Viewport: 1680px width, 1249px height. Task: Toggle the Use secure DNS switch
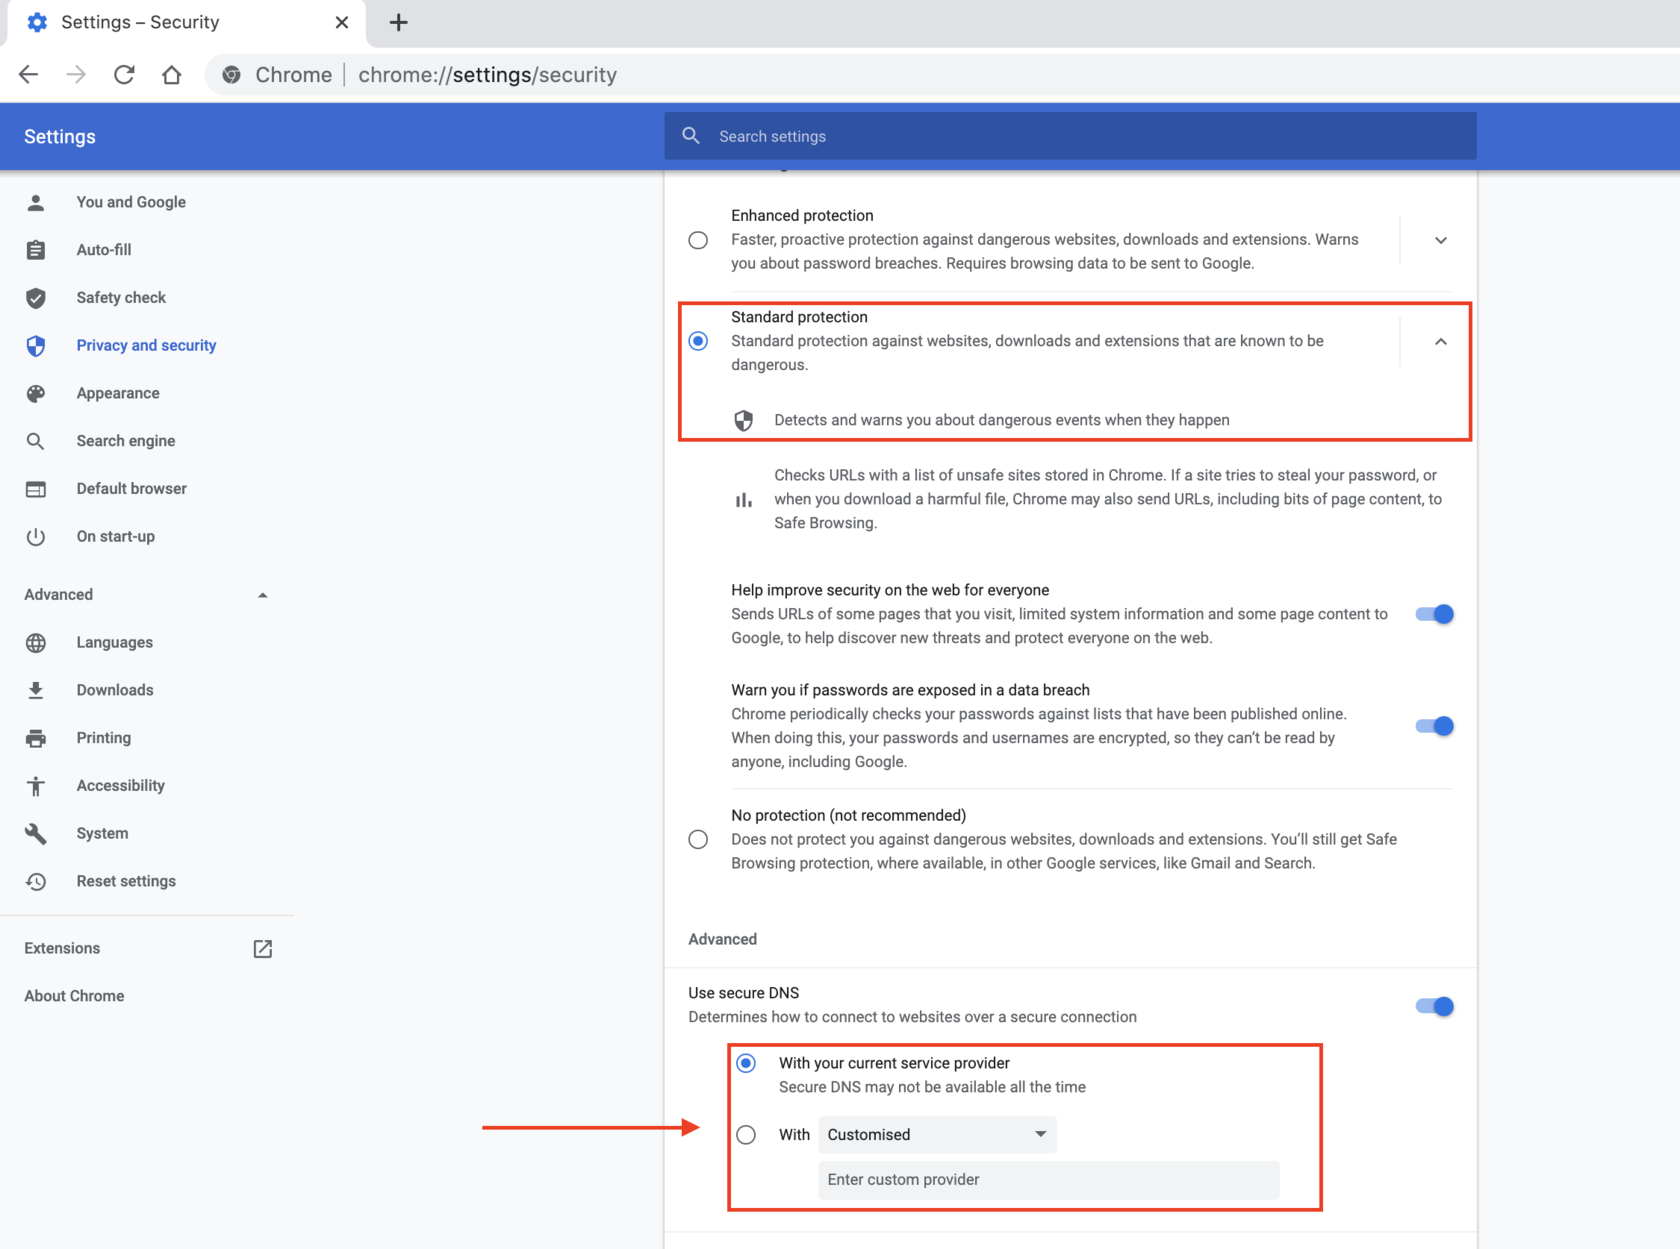(x=1434, y=1006)
